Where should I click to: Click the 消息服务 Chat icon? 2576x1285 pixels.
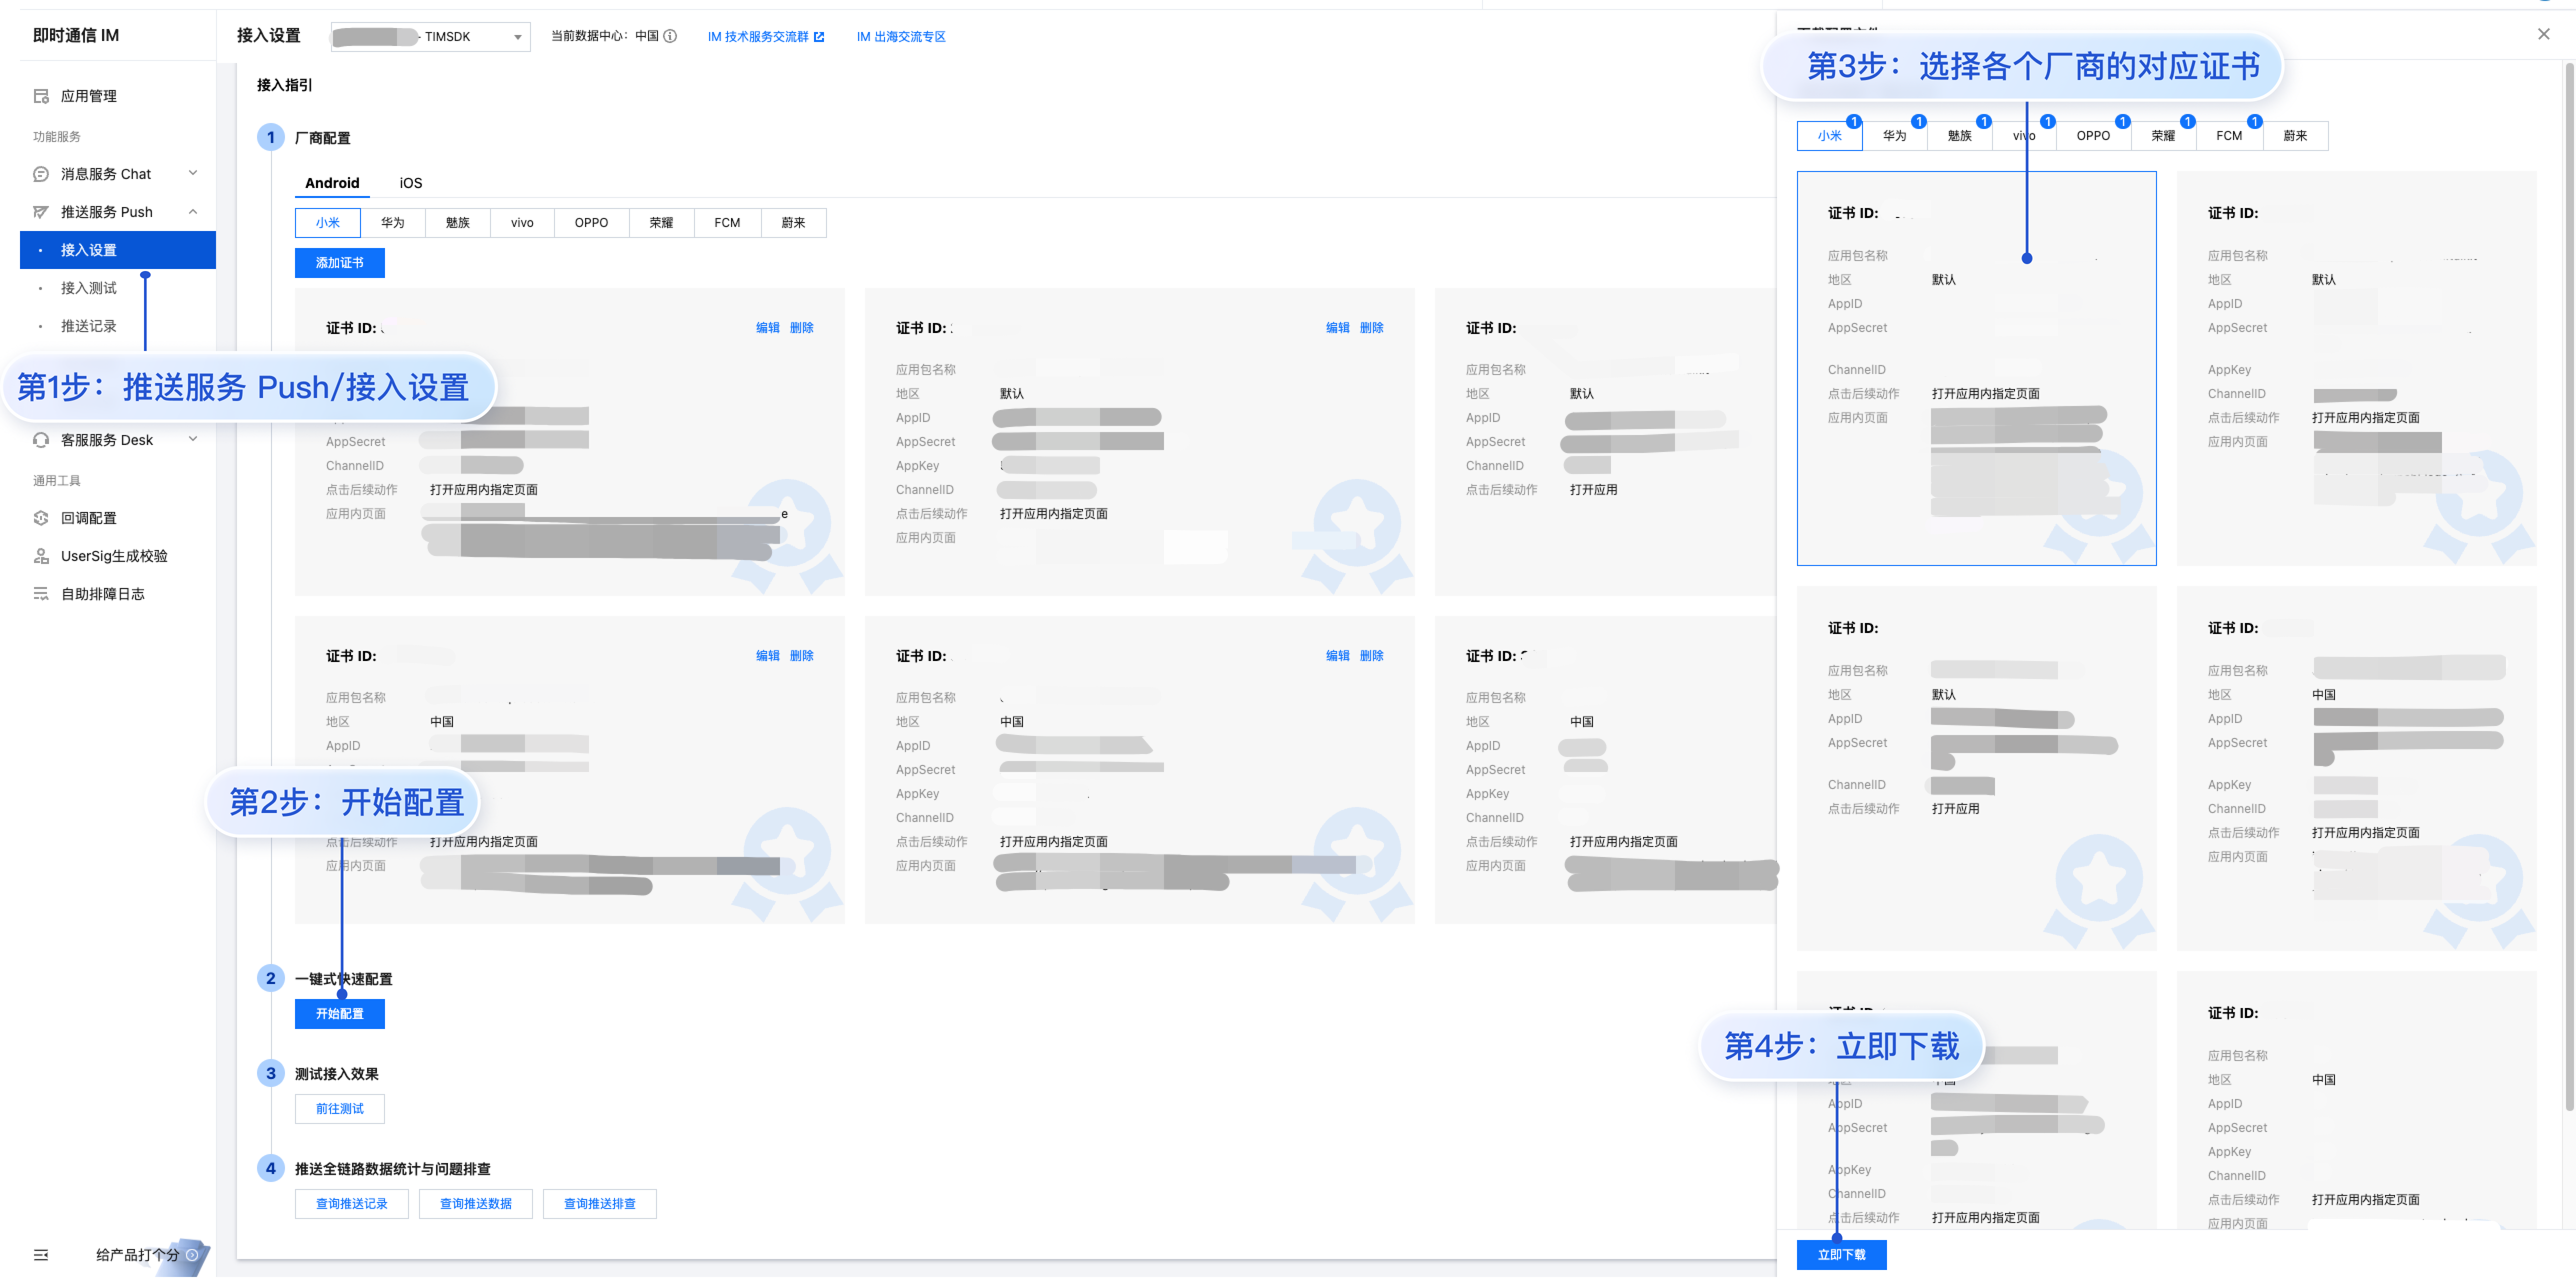click(x=41, y=174)
